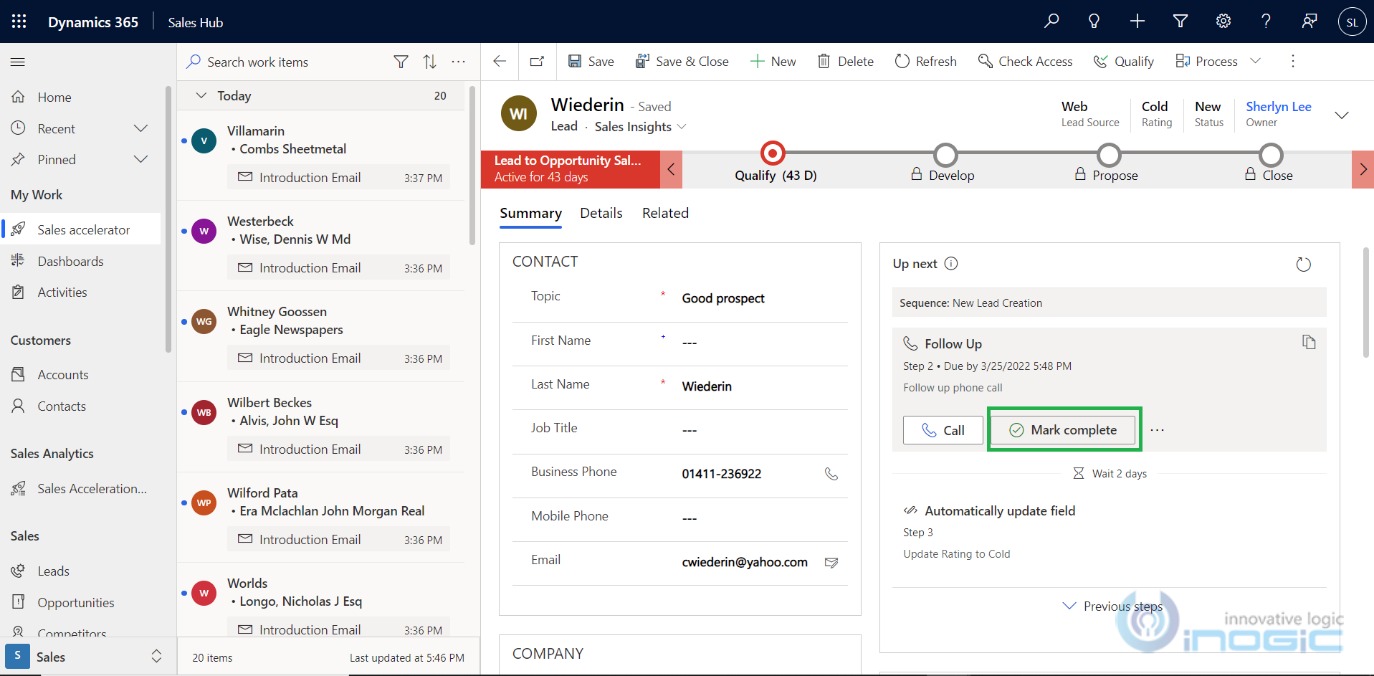Open owner link Sherlyn Lee
Viewport: 1374px width, 676px height.
tap(1278, 106)
